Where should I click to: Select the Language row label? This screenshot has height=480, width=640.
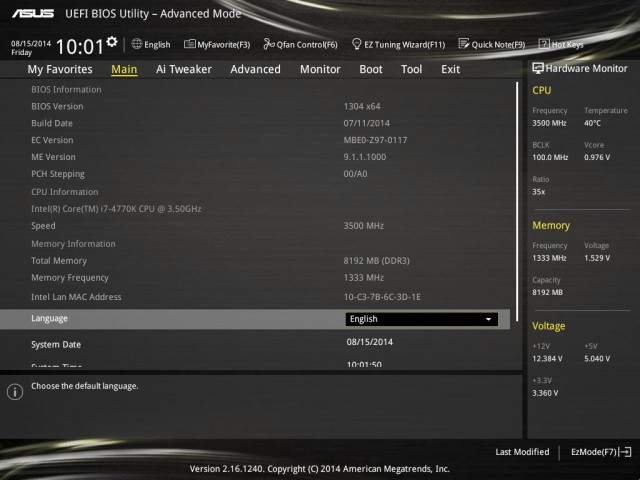49,318
